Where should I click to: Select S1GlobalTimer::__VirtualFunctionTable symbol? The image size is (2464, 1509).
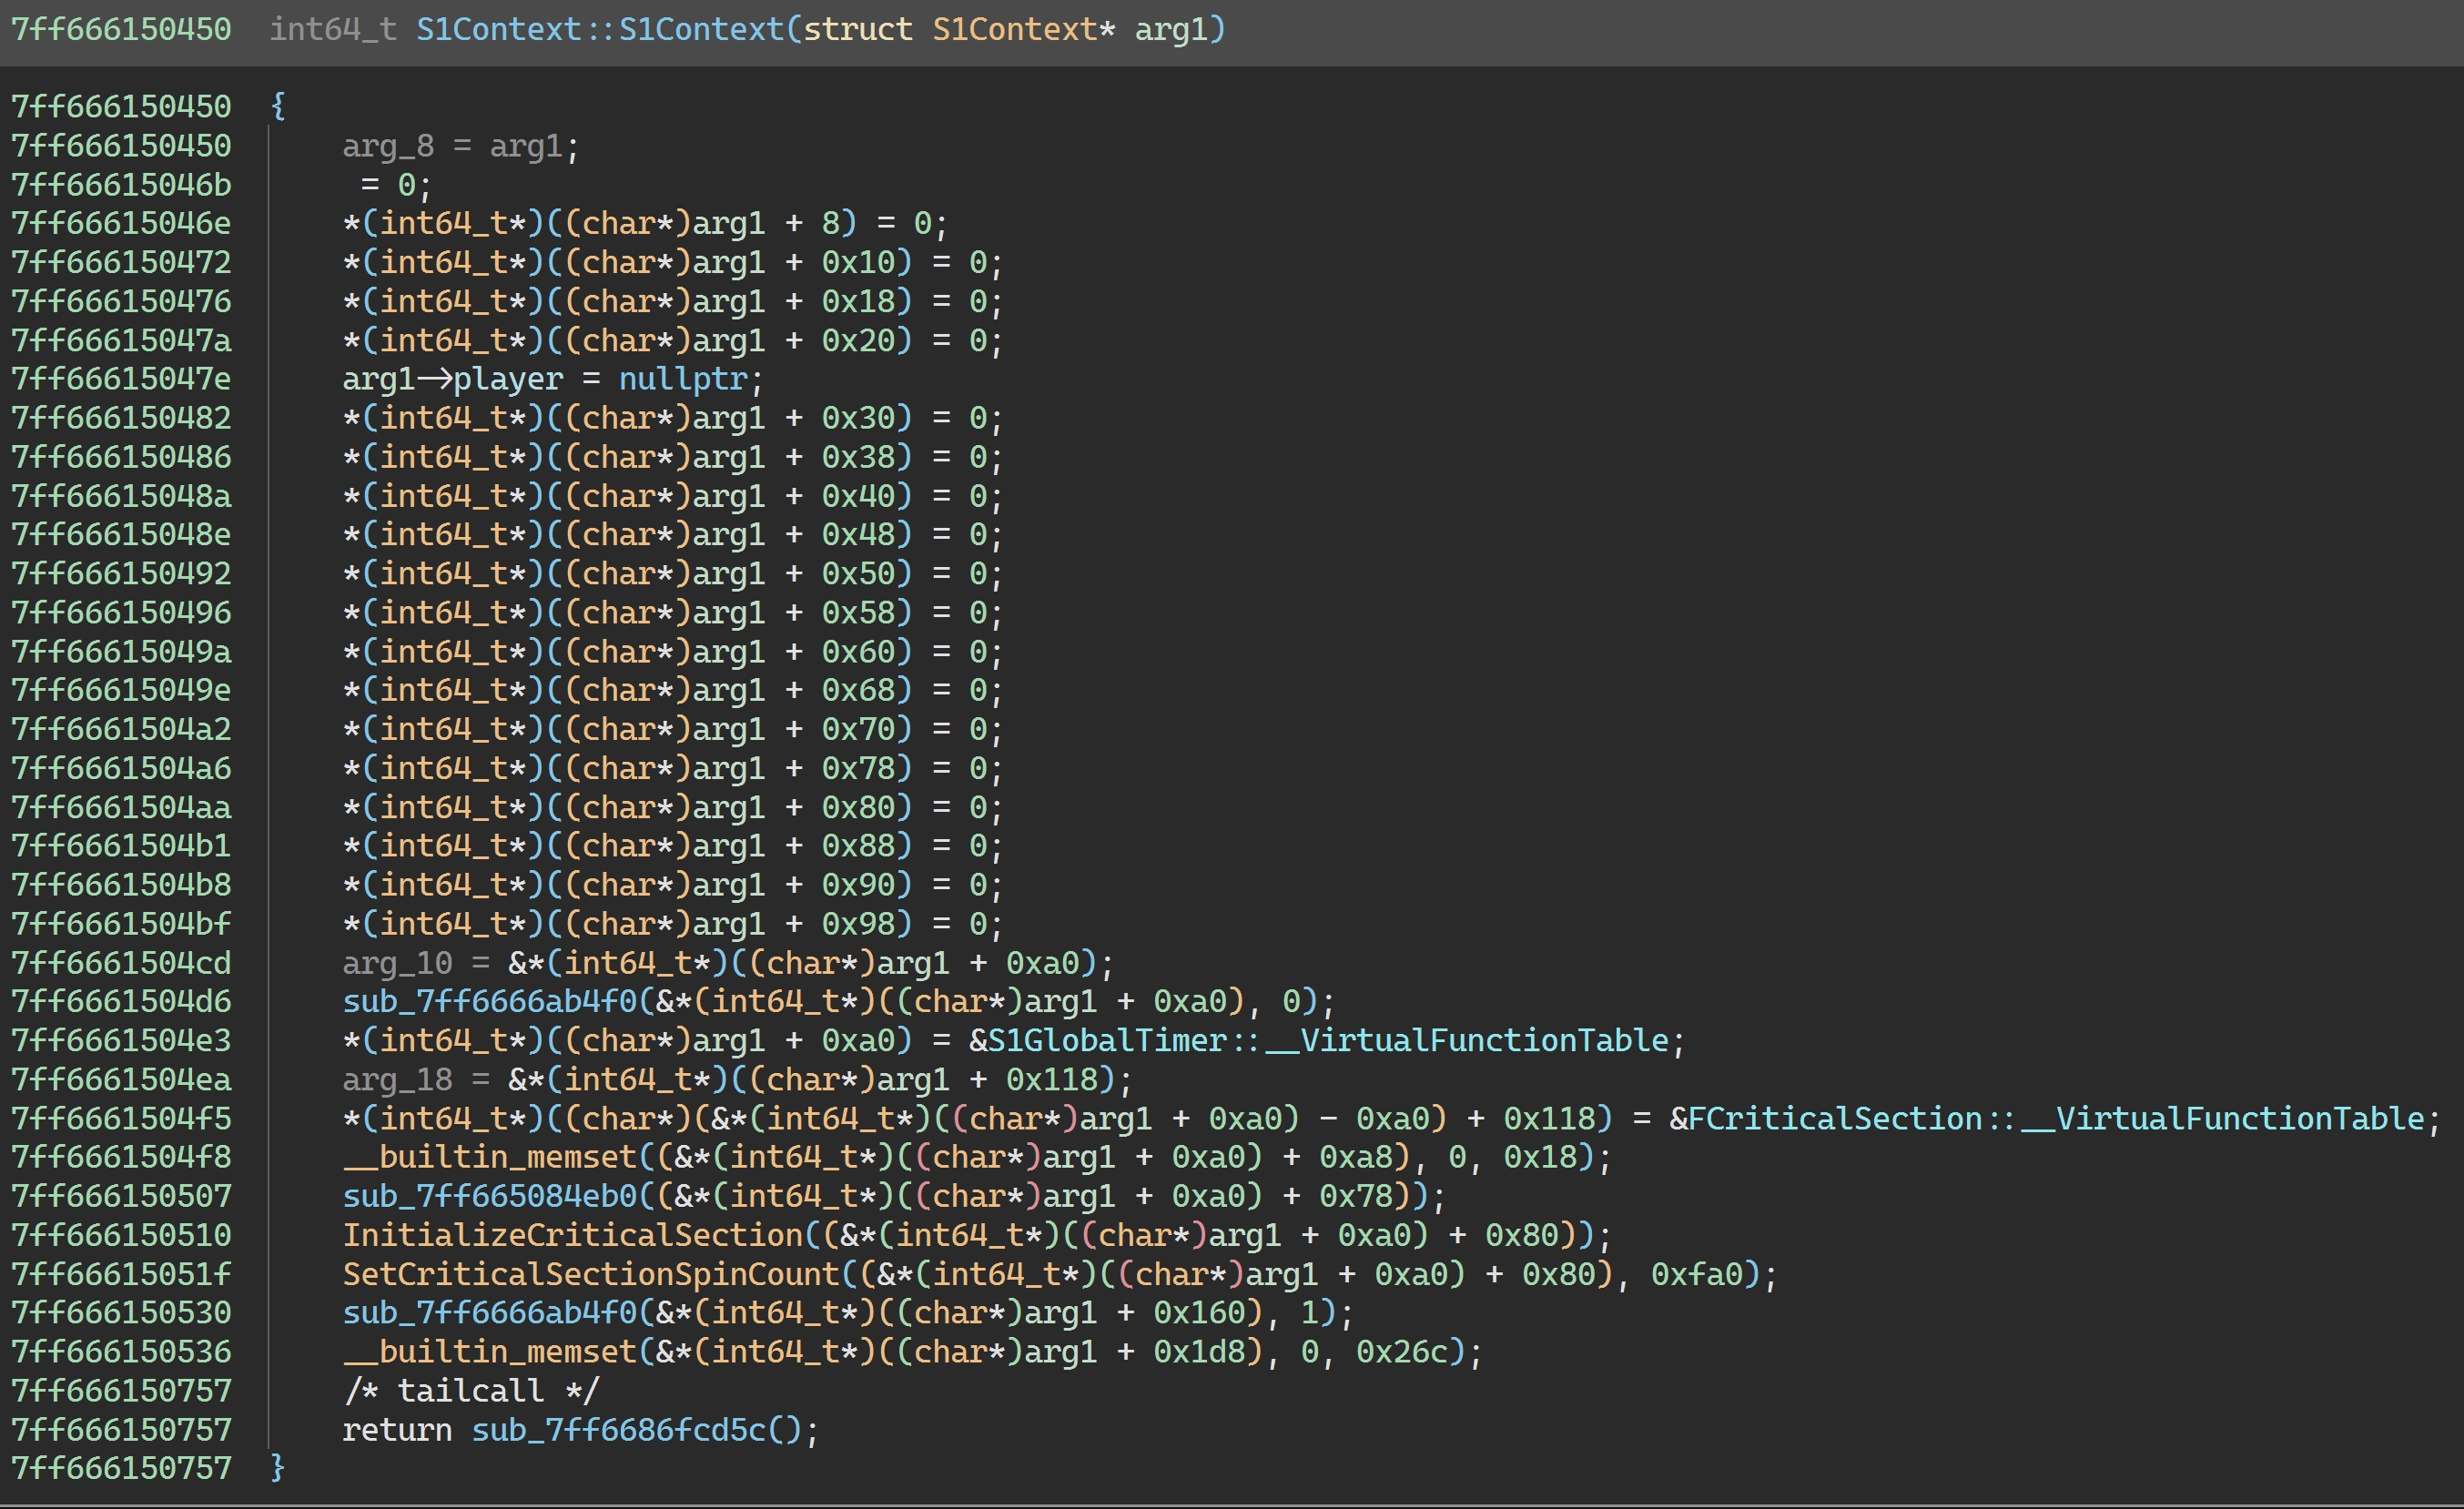[1327, 1041]
